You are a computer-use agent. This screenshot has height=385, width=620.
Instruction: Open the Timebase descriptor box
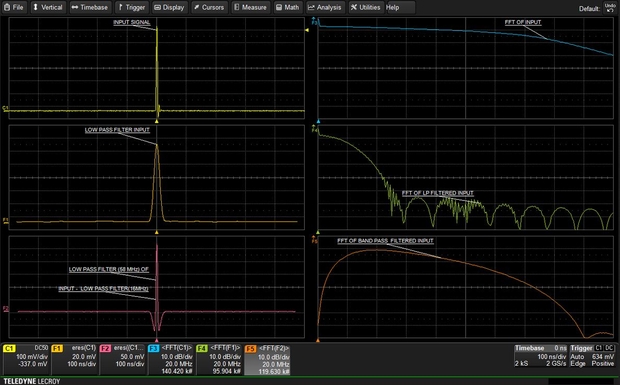coord(541,356)
